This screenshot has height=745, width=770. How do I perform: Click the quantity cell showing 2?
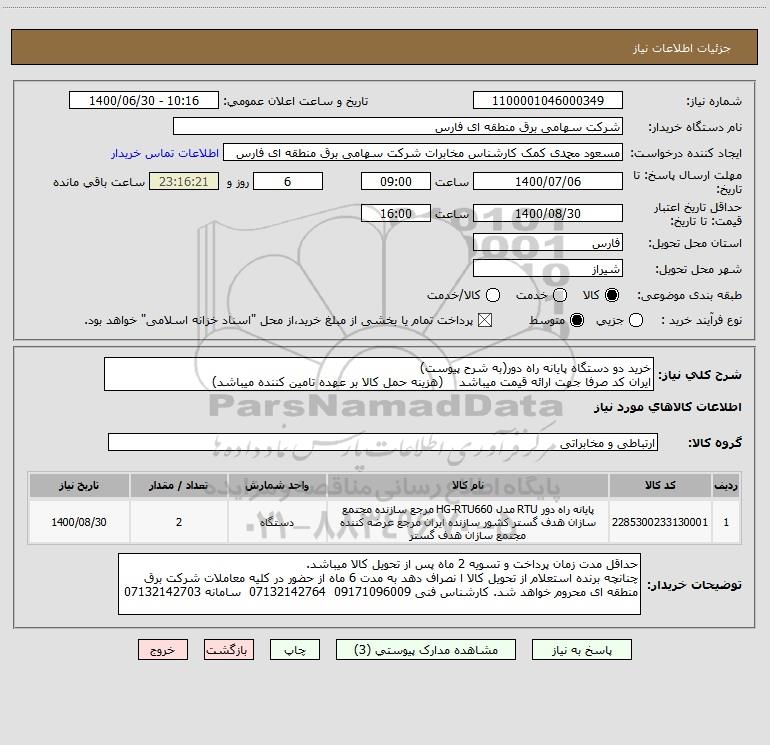tap(179, 522)
